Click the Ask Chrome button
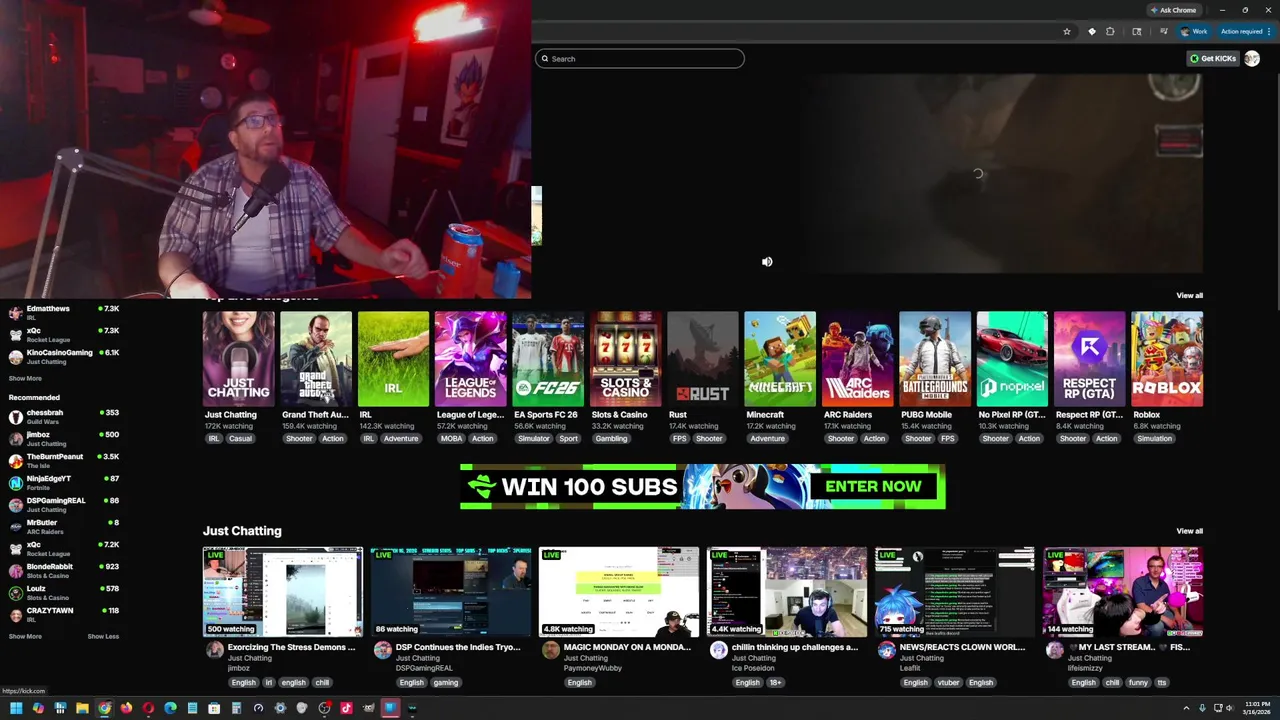The height and width of the screenshot is (720, 1280). pyautogui.click(x=1173, y=10)
